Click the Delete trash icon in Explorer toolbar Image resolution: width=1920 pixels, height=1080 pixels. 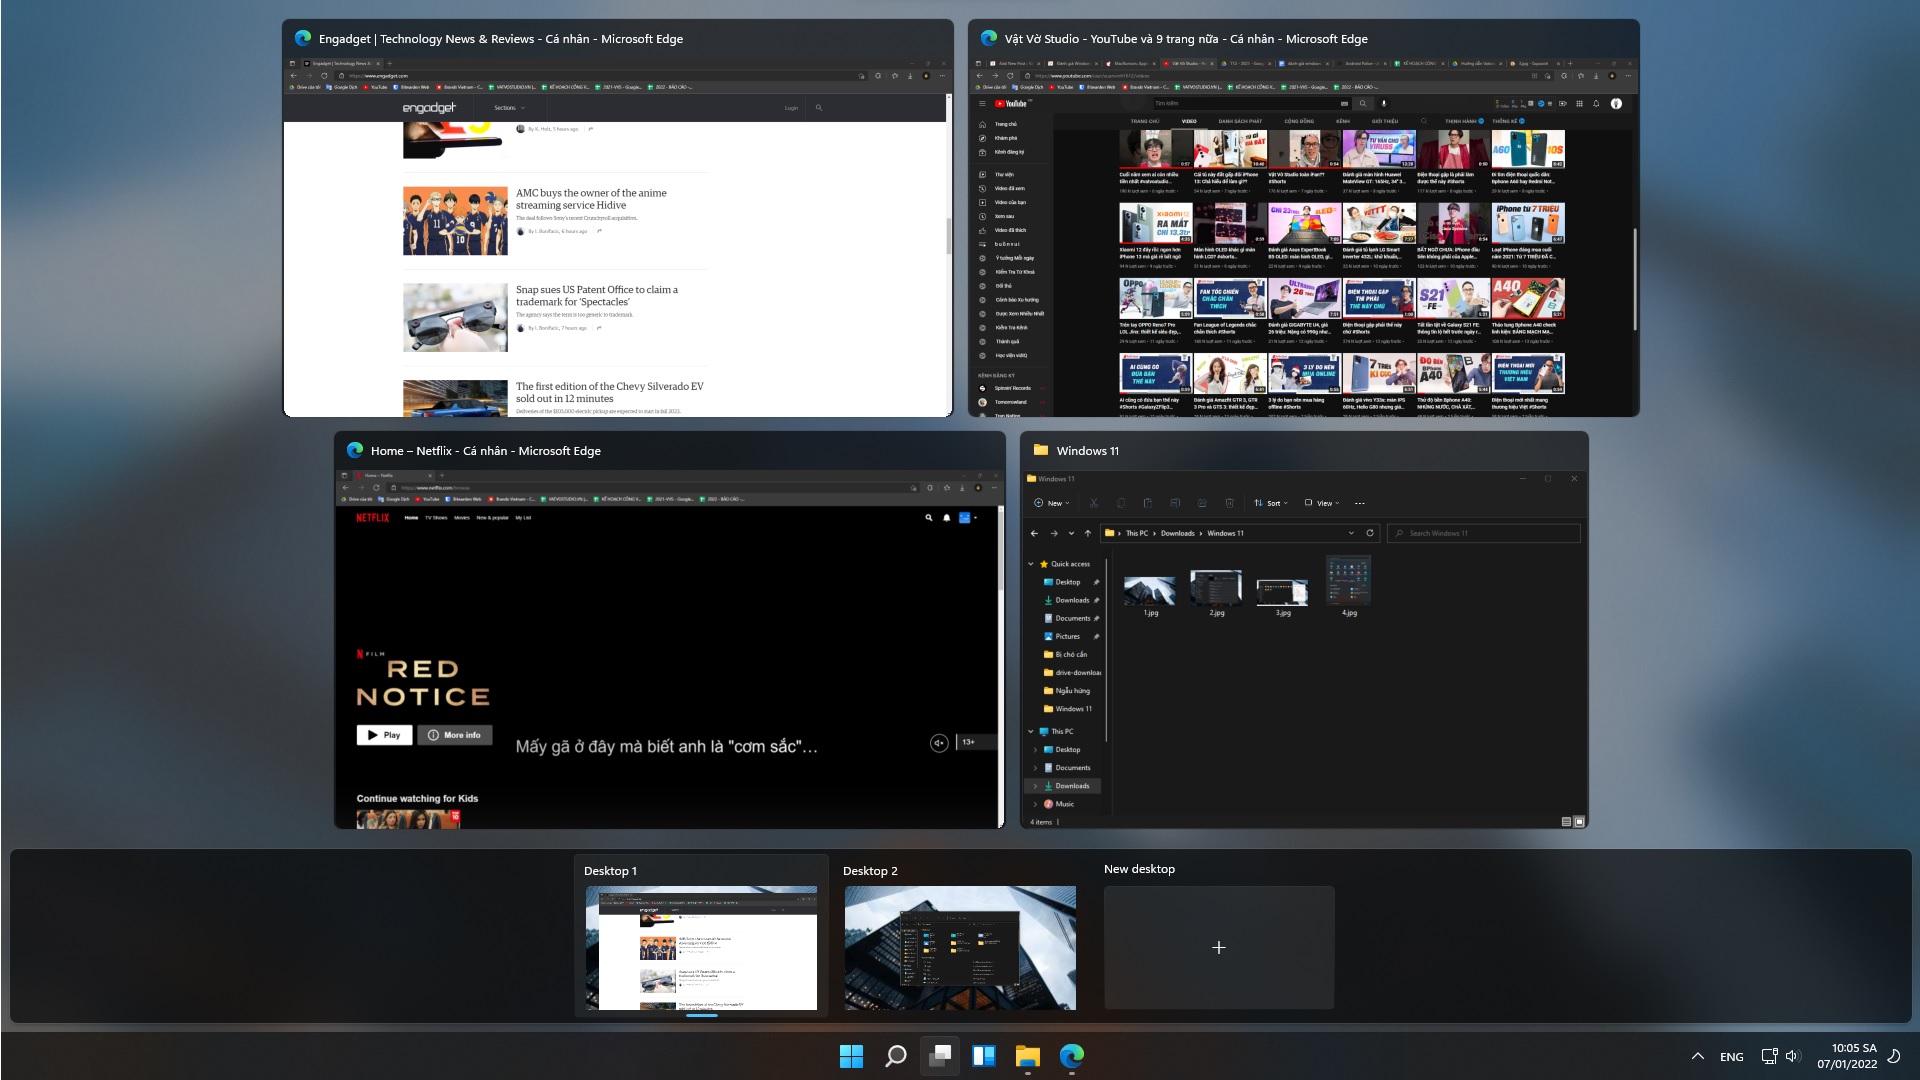1229,503
